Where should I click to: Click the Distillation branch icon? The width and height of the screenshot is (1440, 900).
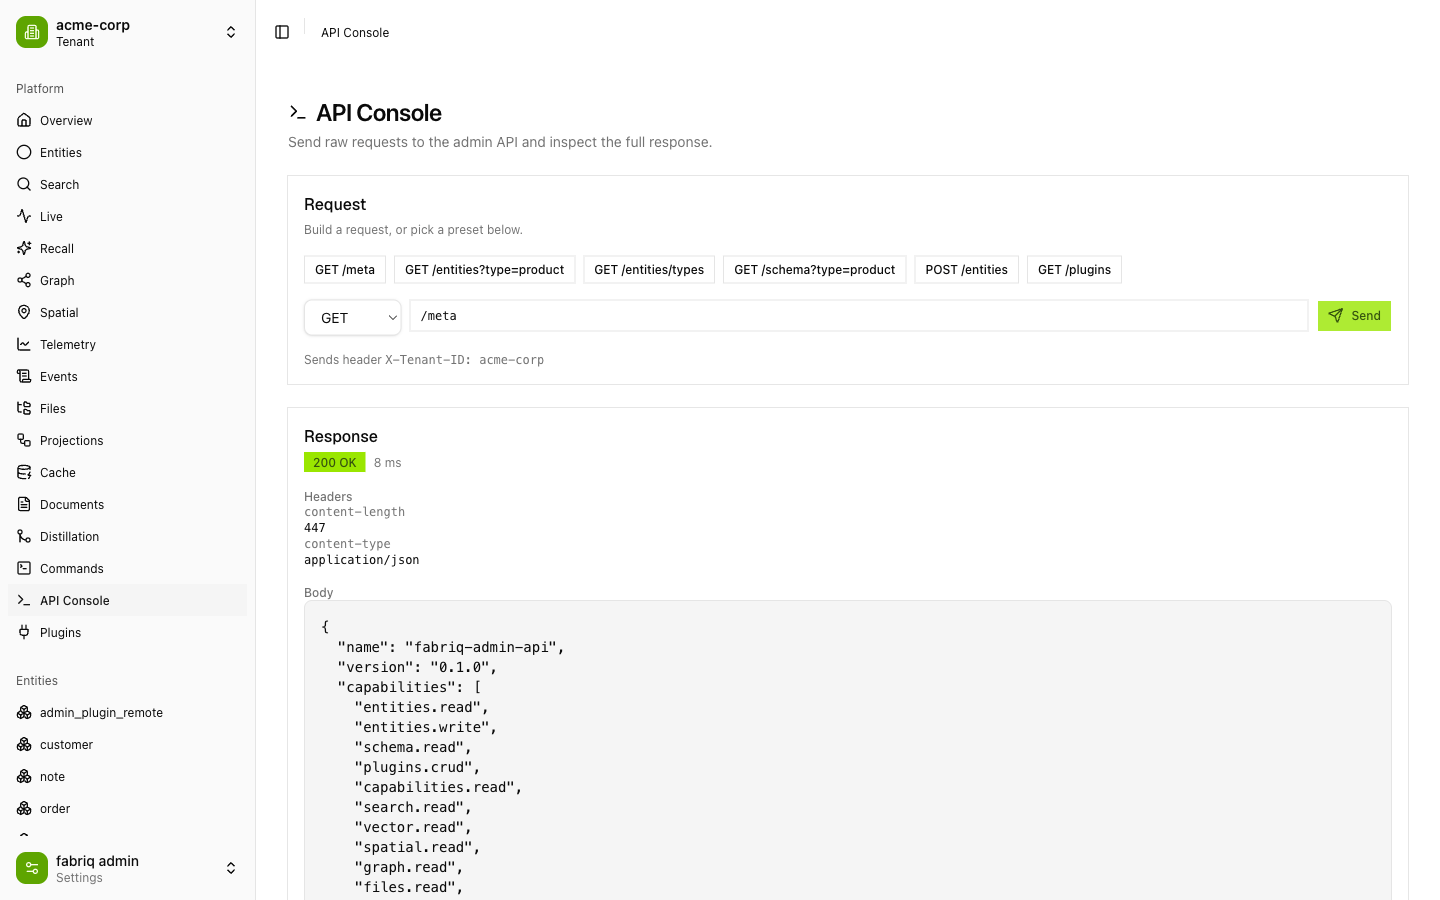tap(24, 536)
